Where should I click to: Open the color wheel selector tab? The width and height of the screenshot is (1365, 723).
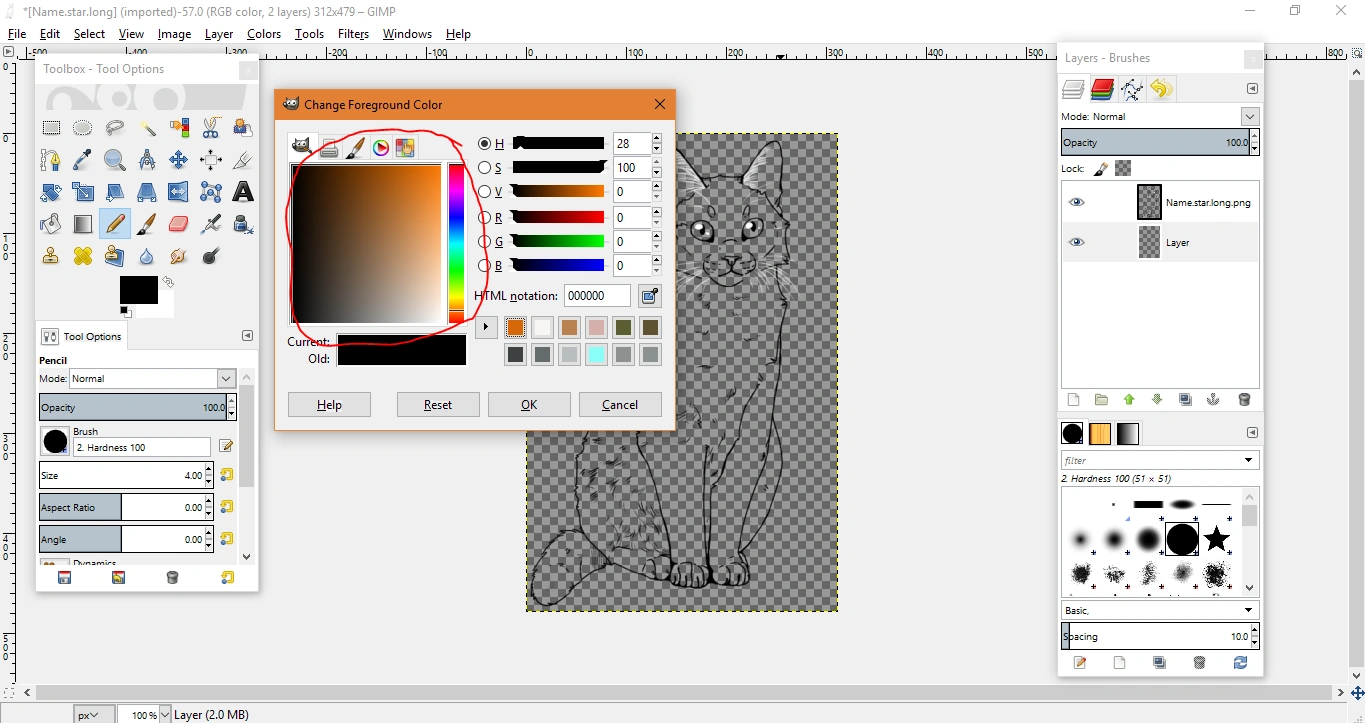[381, 148]
